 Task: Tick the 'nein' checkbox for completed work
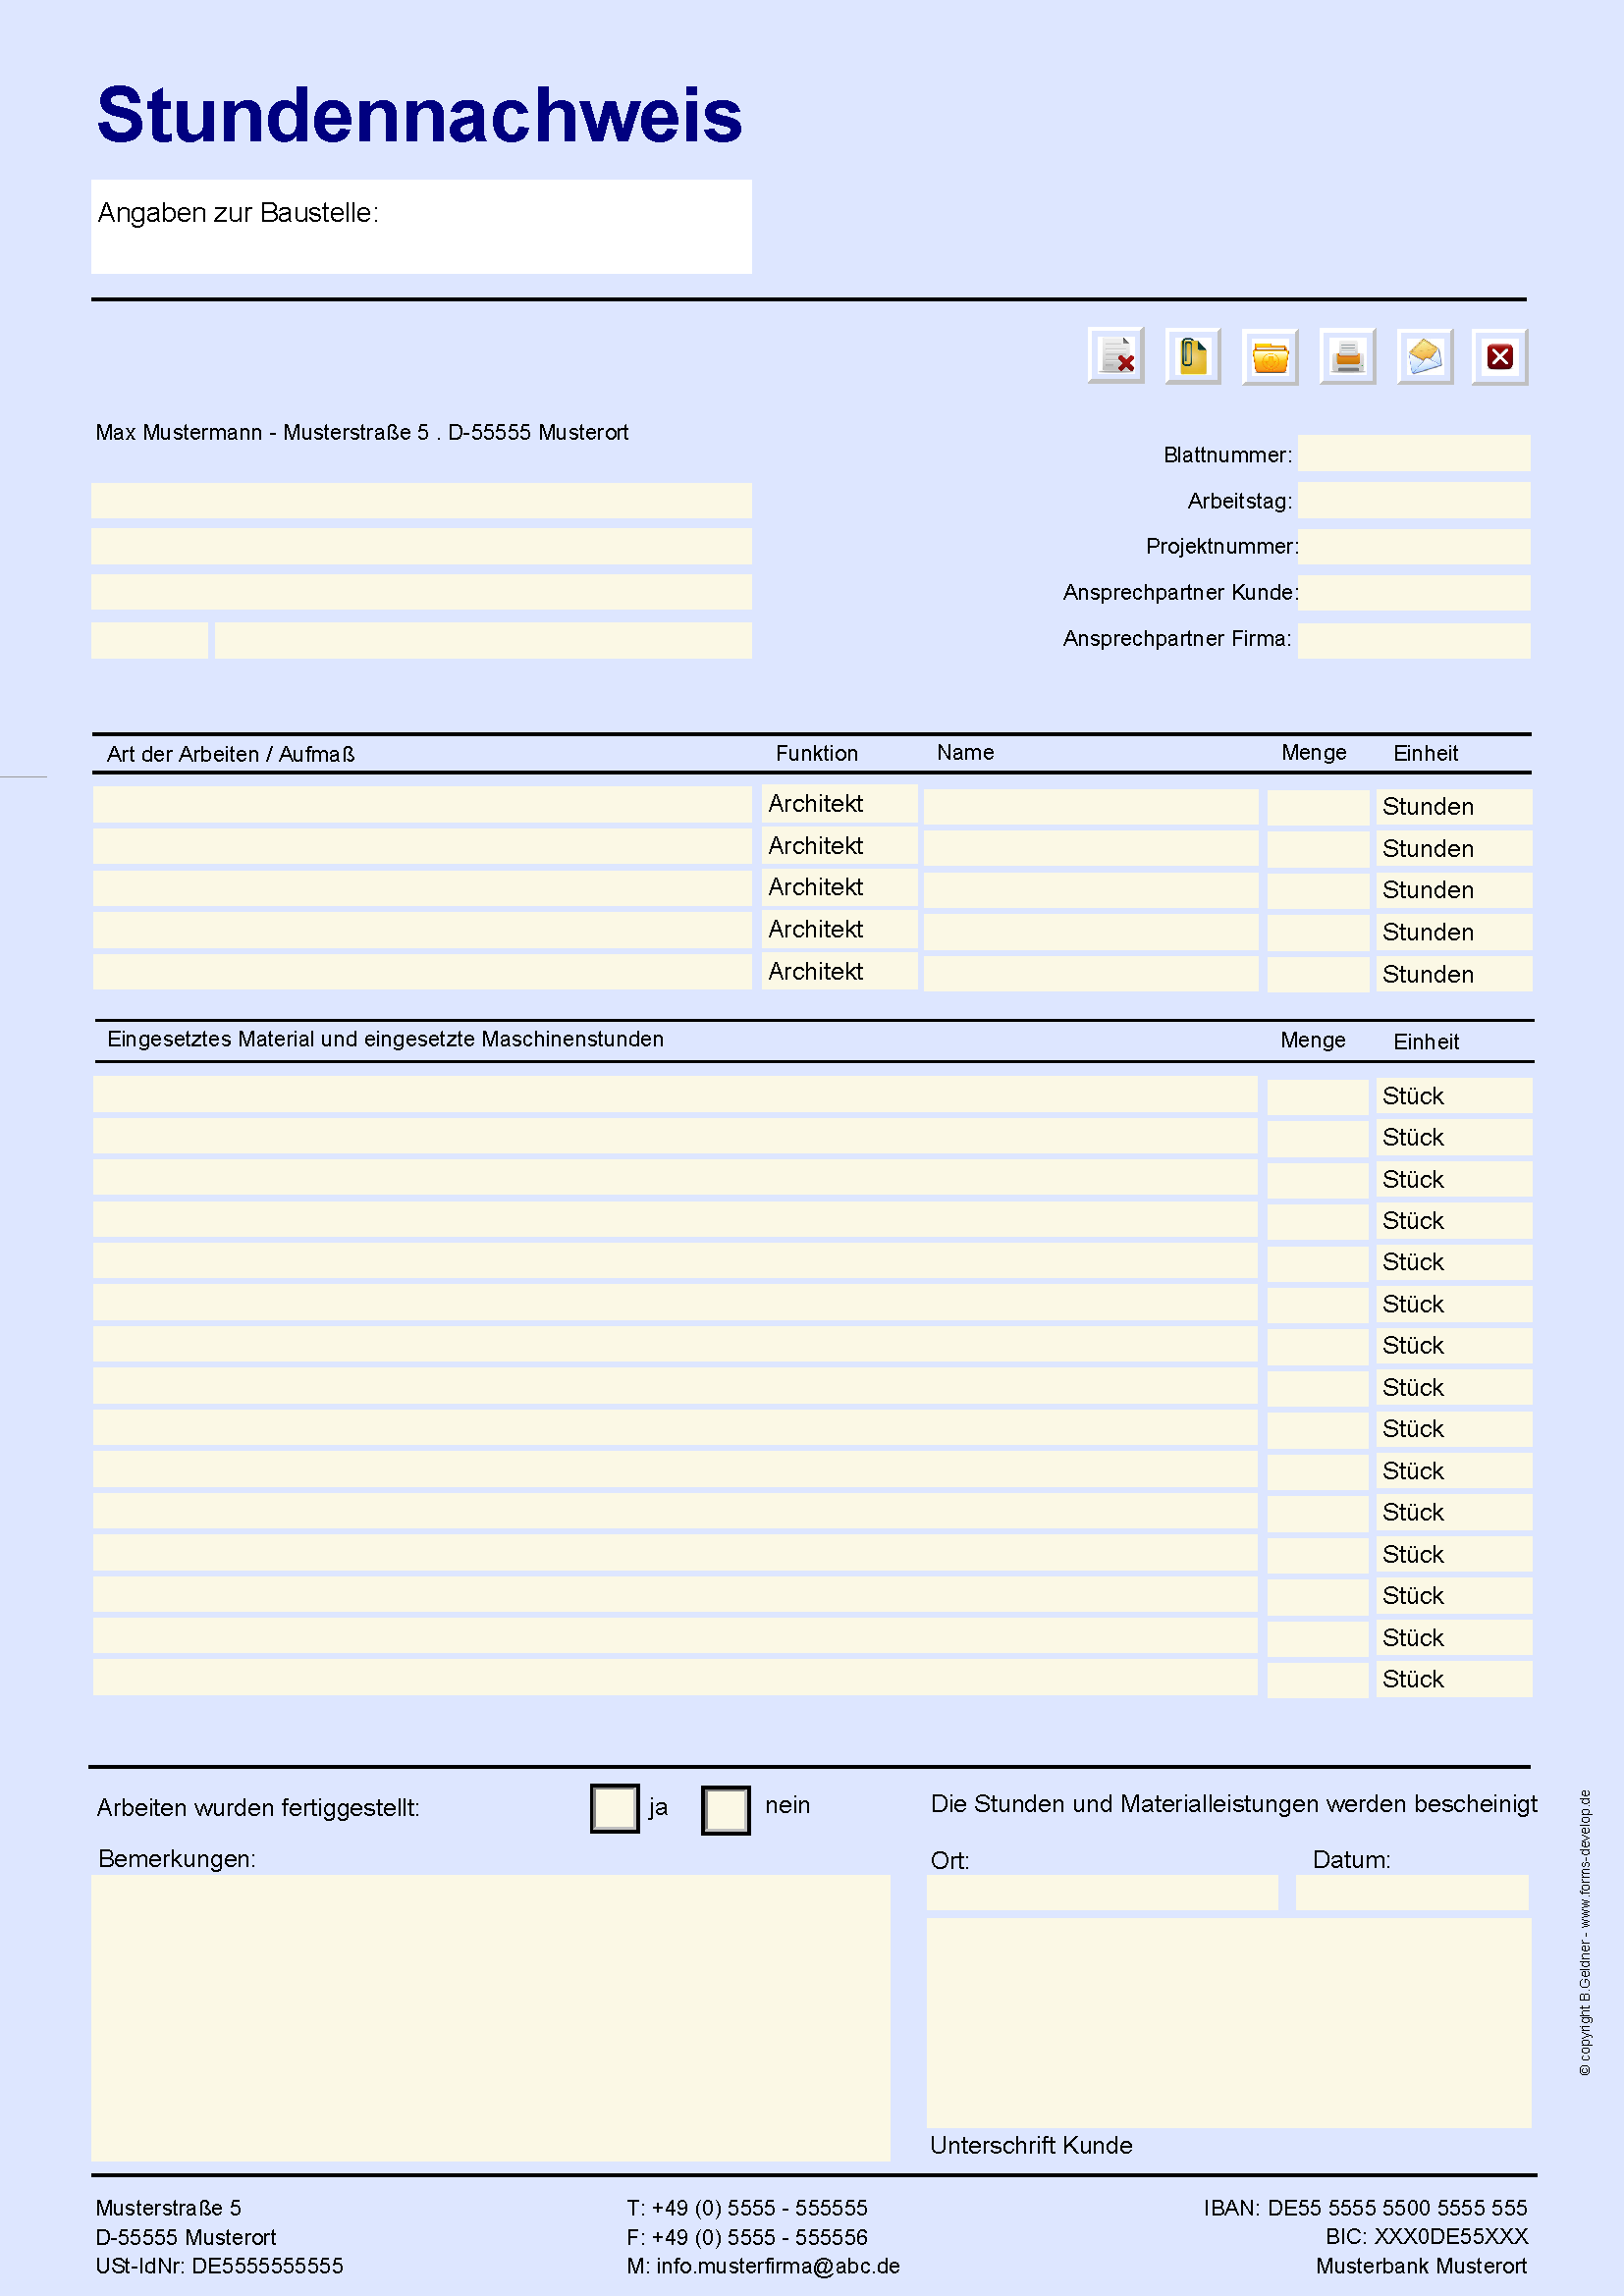tap(725, 1809)
